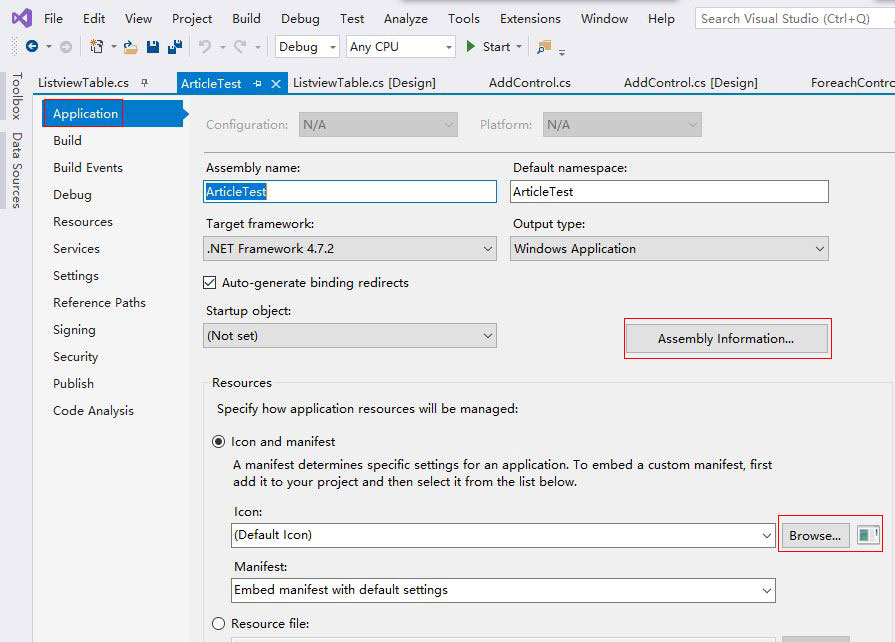
Task: Select the Reference Paths properties page
Action: 99,302
